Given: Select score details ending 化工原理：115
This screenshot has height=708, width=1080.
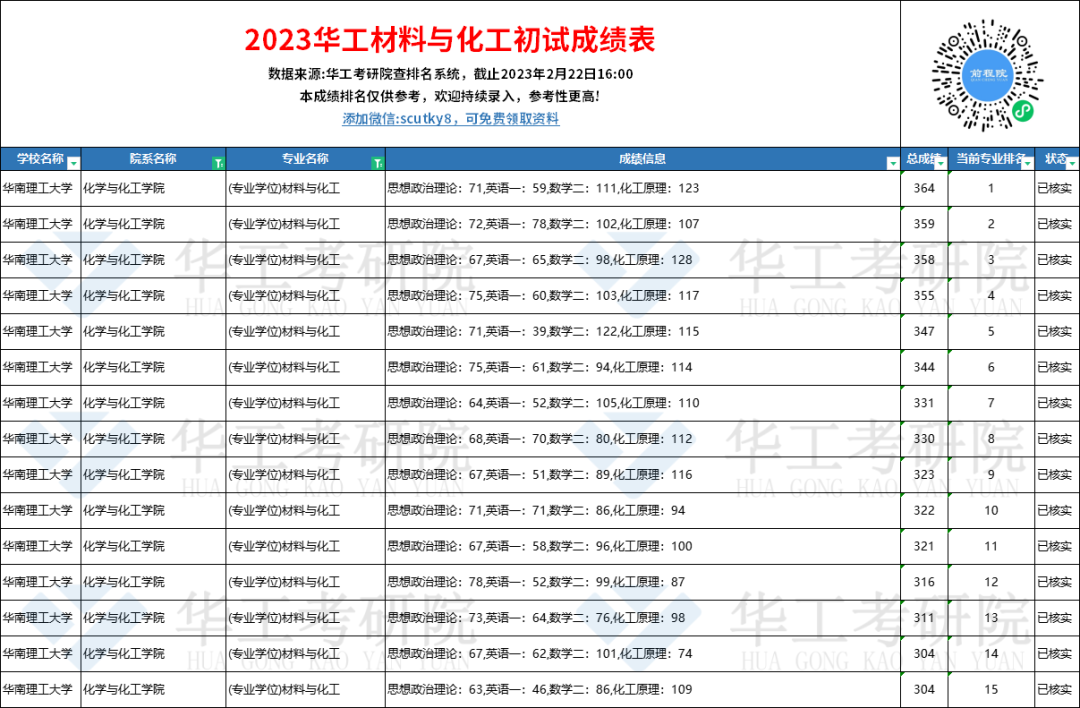Looking at the screenshot, I should click(643, 331).
